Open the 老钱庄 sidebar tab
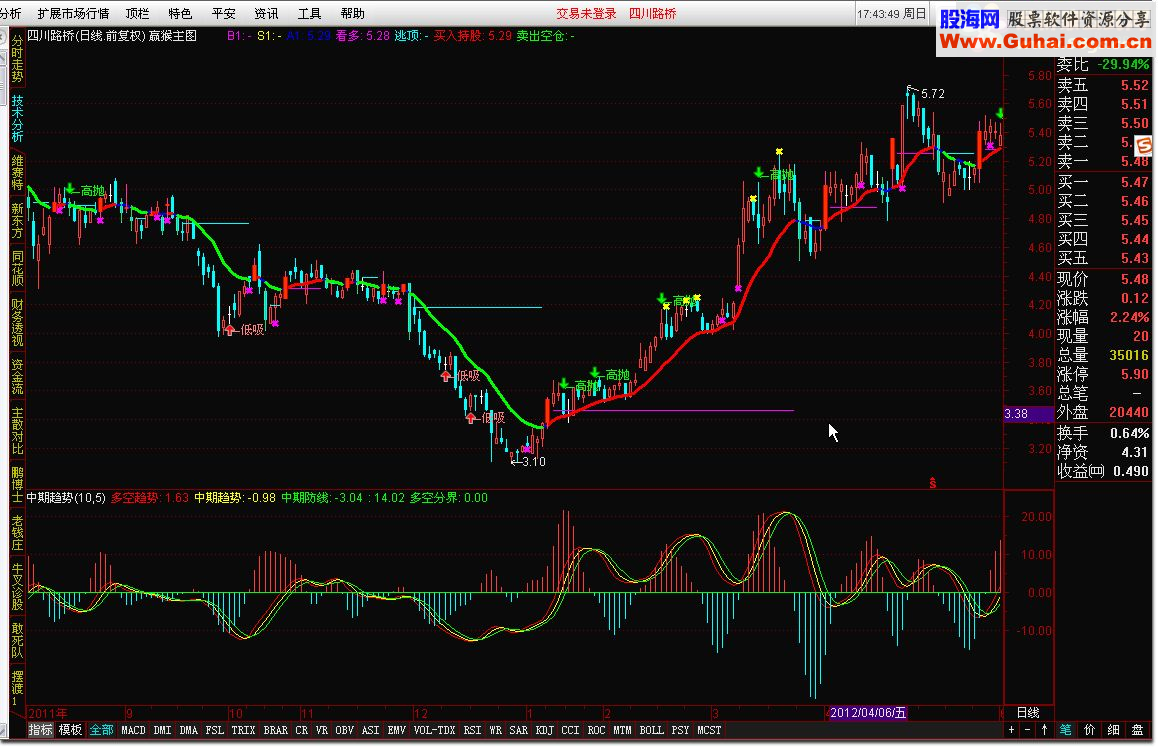 tap(17, 533)
